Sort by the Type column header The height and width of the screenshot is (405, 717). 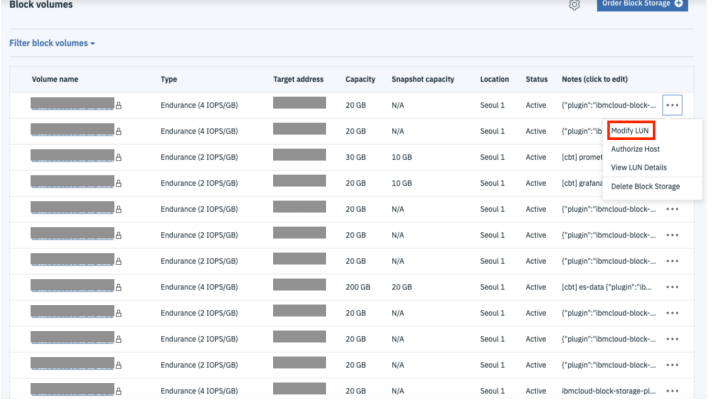coord(169,79)
